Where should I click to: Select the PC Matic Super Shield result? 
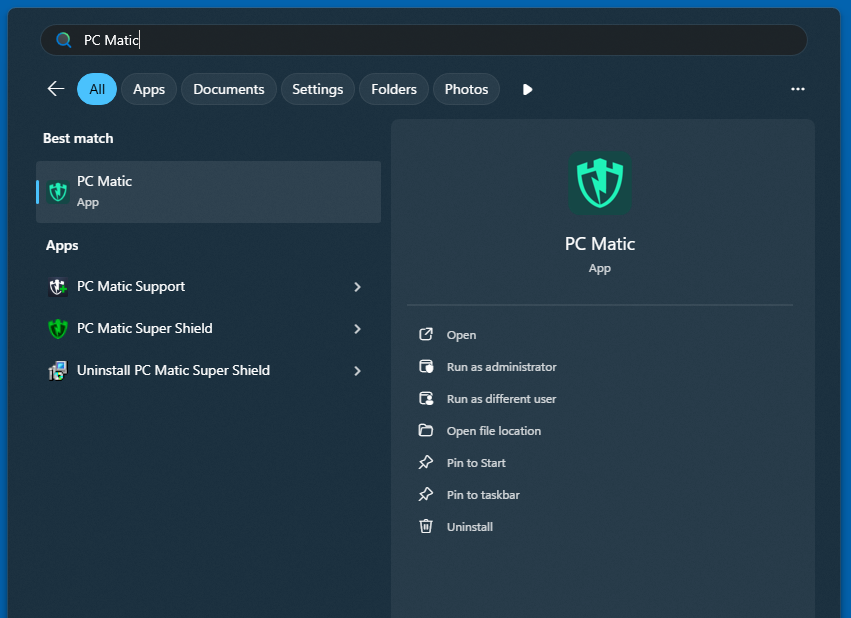click(x=208, y=328)
